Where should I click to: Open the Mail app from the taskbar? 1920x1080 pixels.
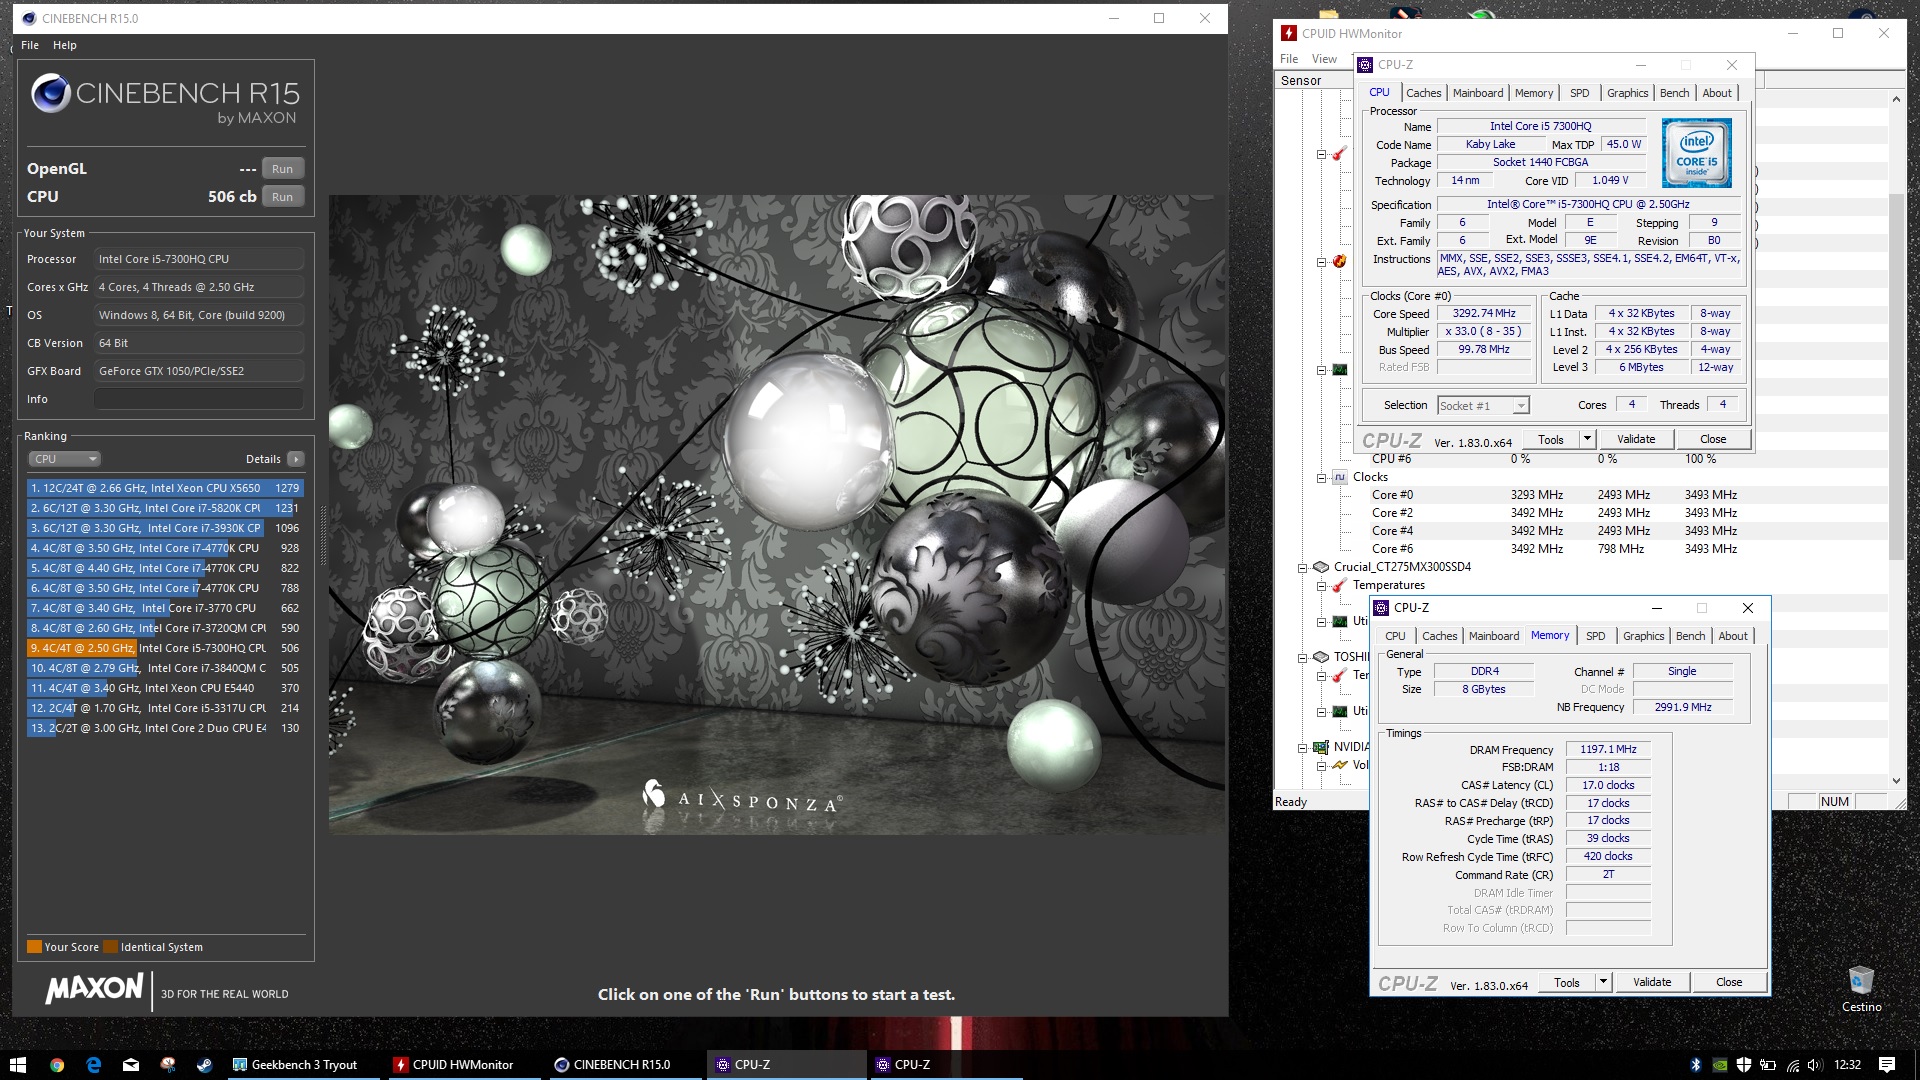tap(131, 1065)
